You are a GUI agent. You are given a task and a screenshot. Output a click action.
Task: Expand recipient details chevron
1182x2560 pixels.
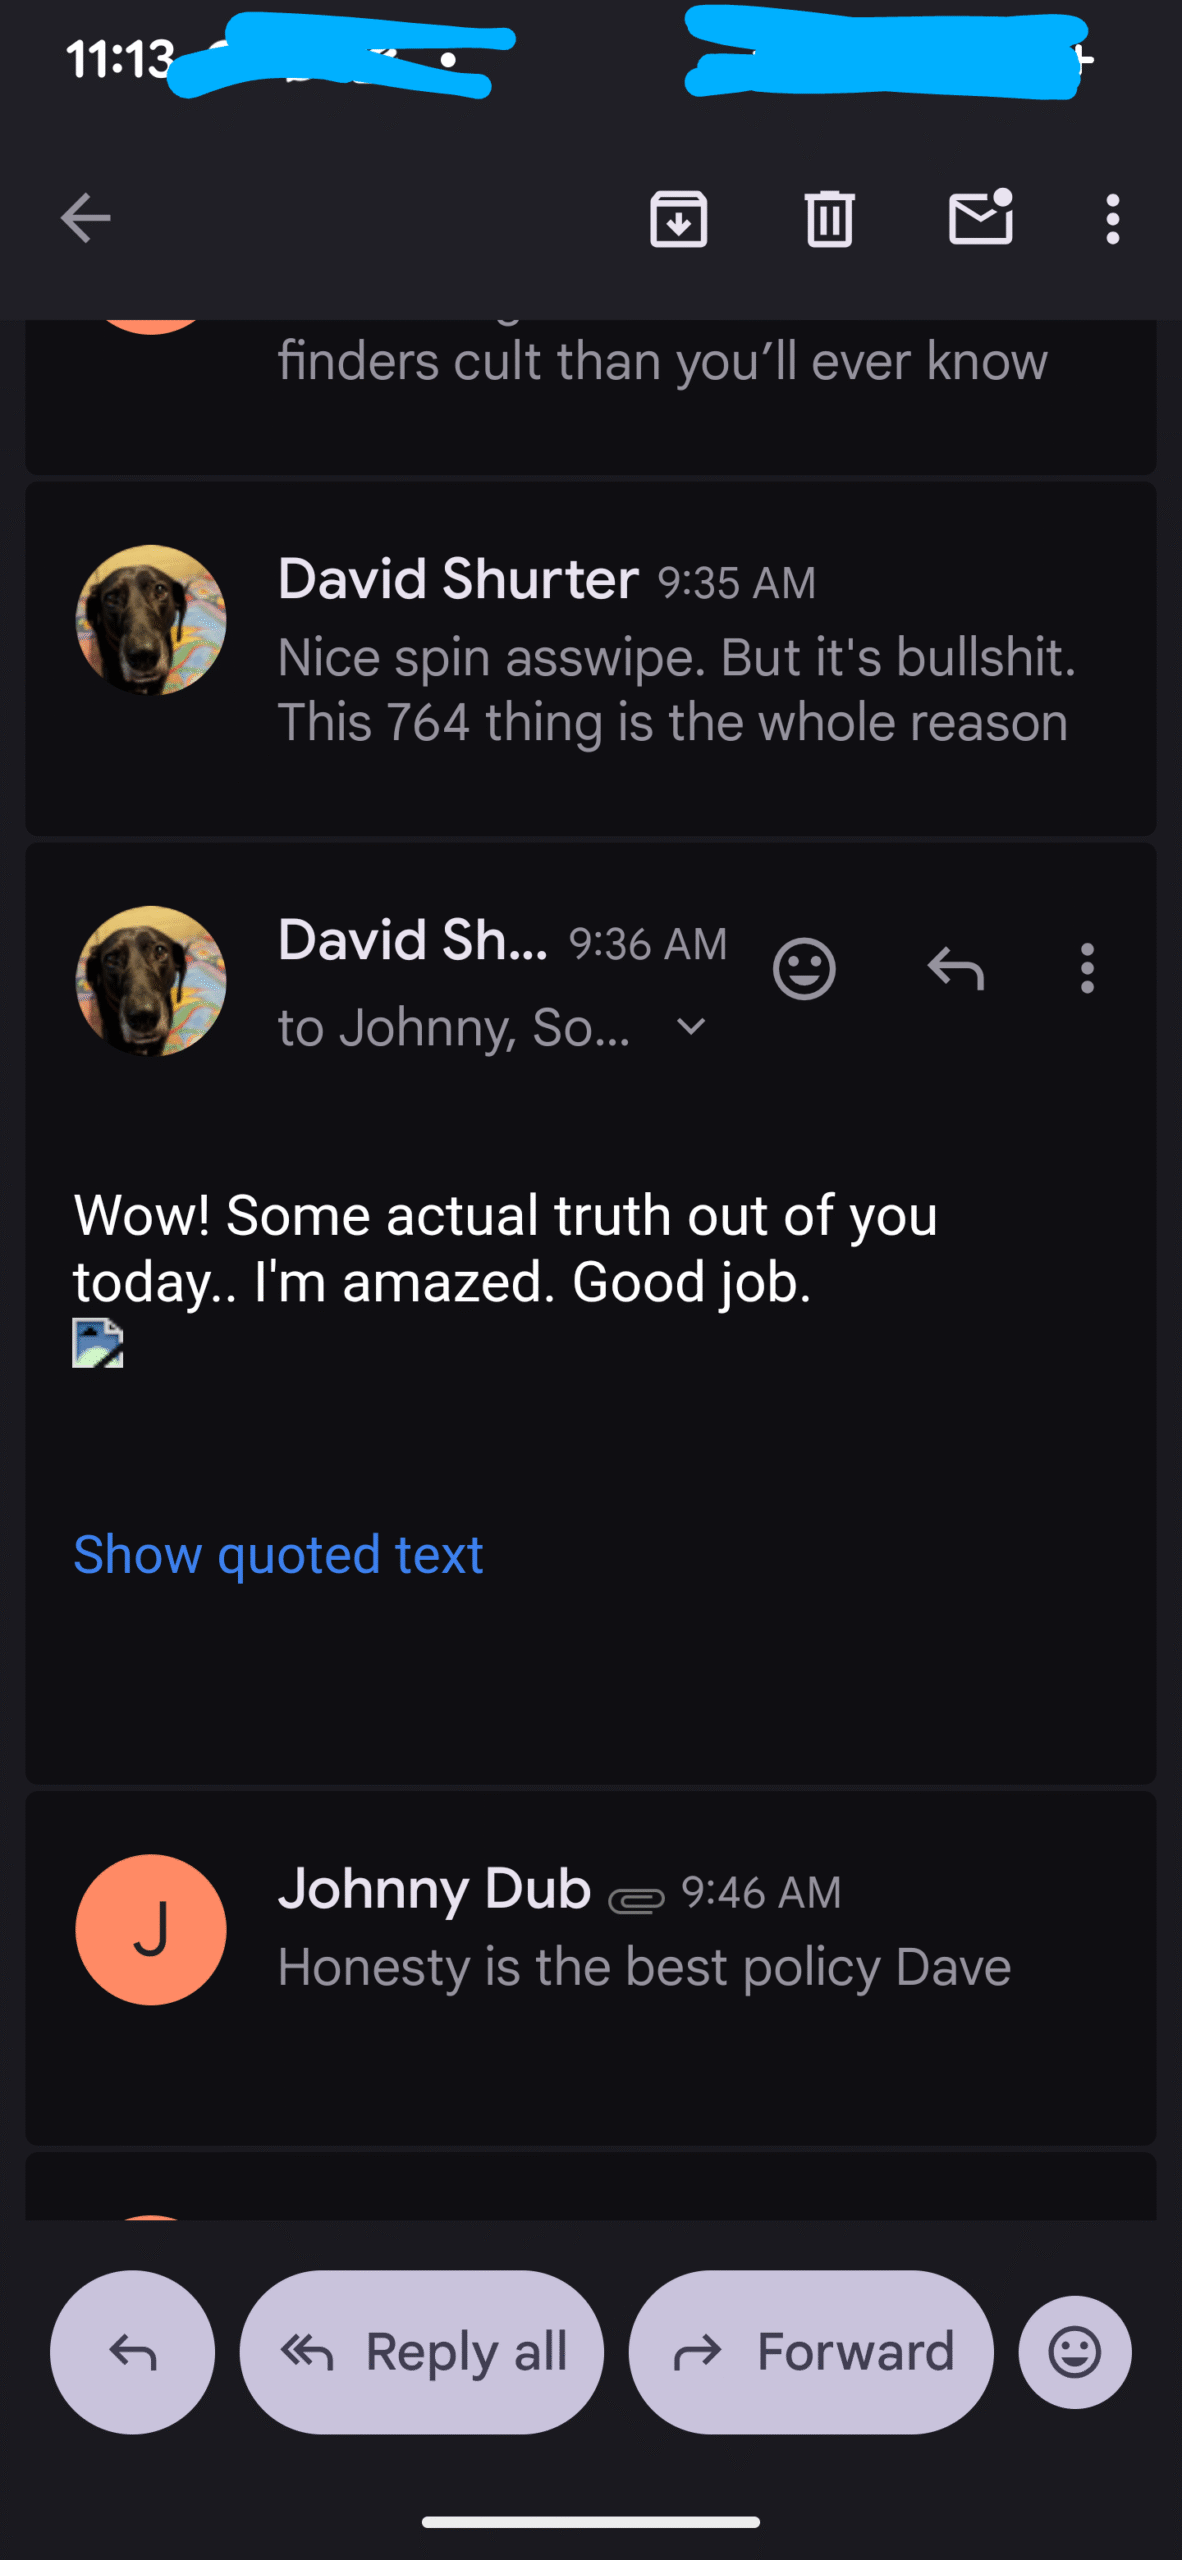pos(691,1027)
